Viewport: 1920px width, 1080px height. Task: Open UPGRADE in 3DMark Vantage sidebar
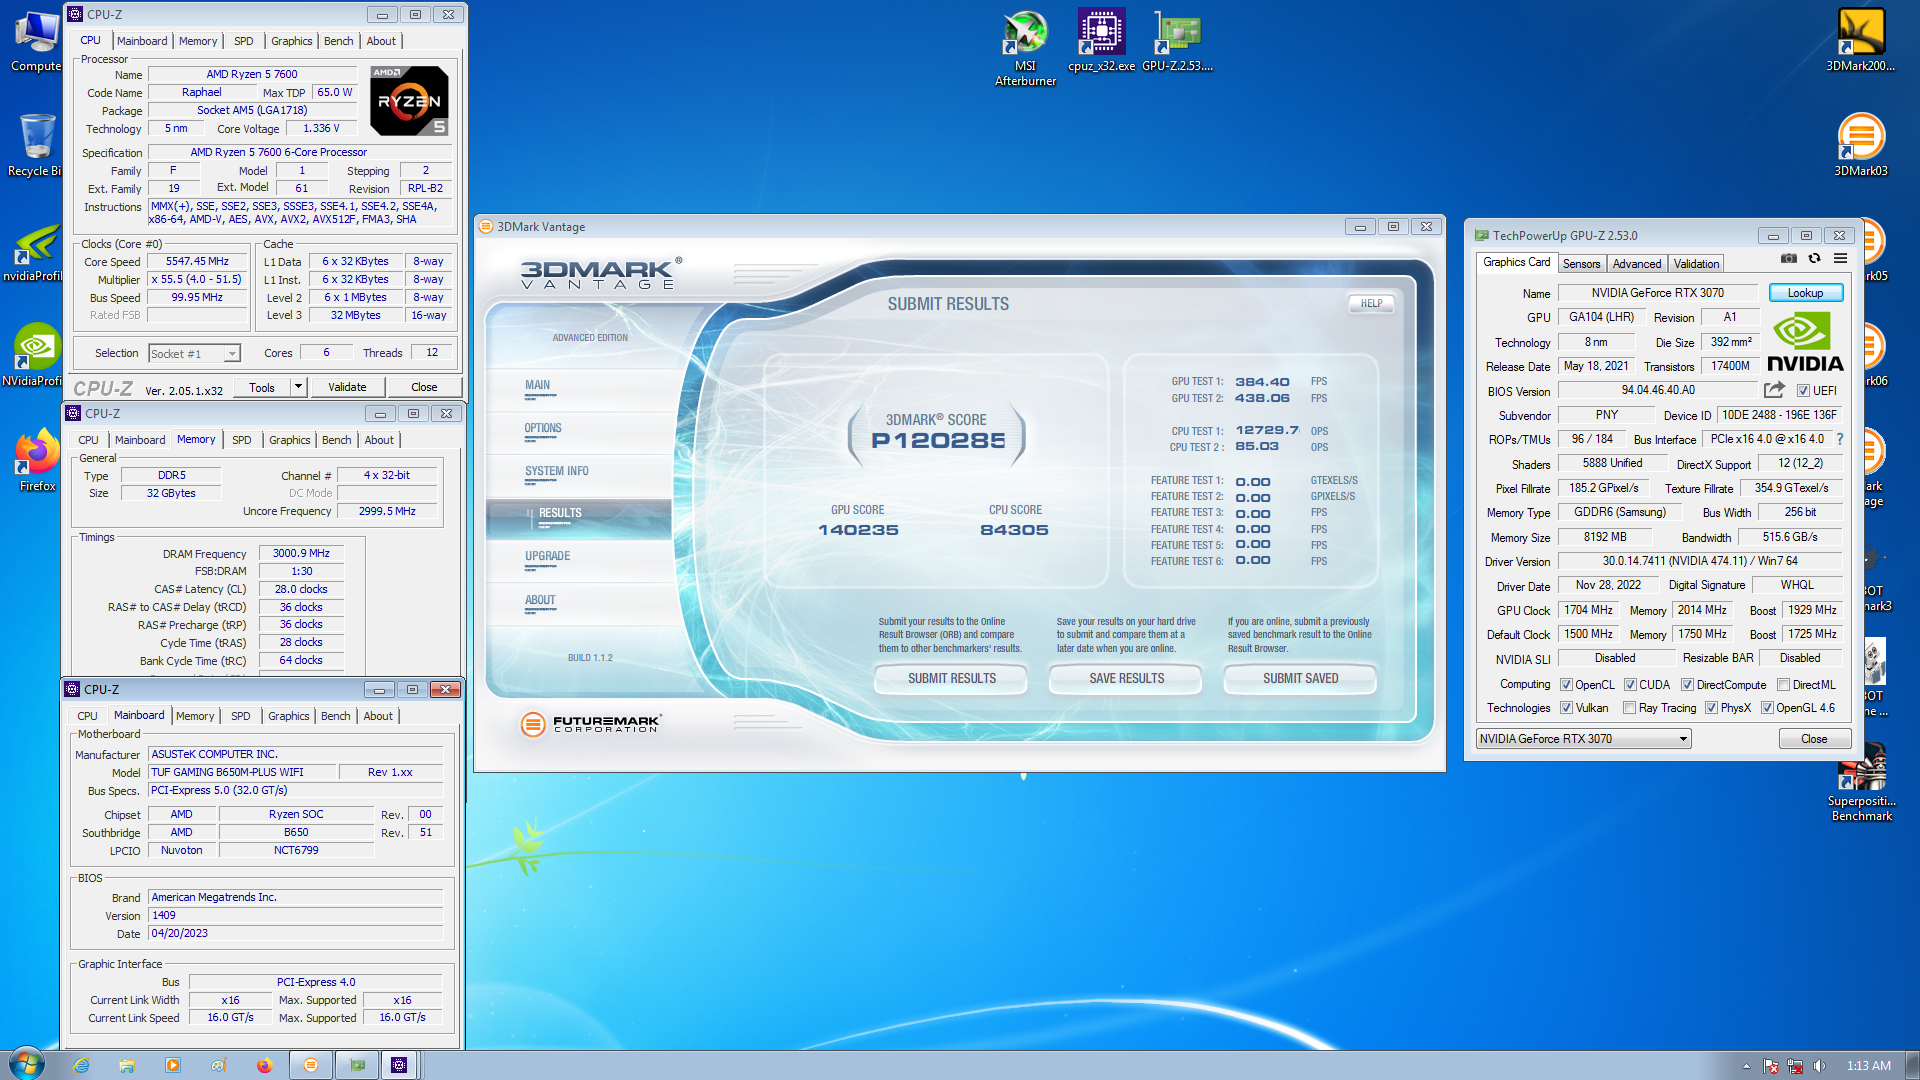[x=548, y=556]
